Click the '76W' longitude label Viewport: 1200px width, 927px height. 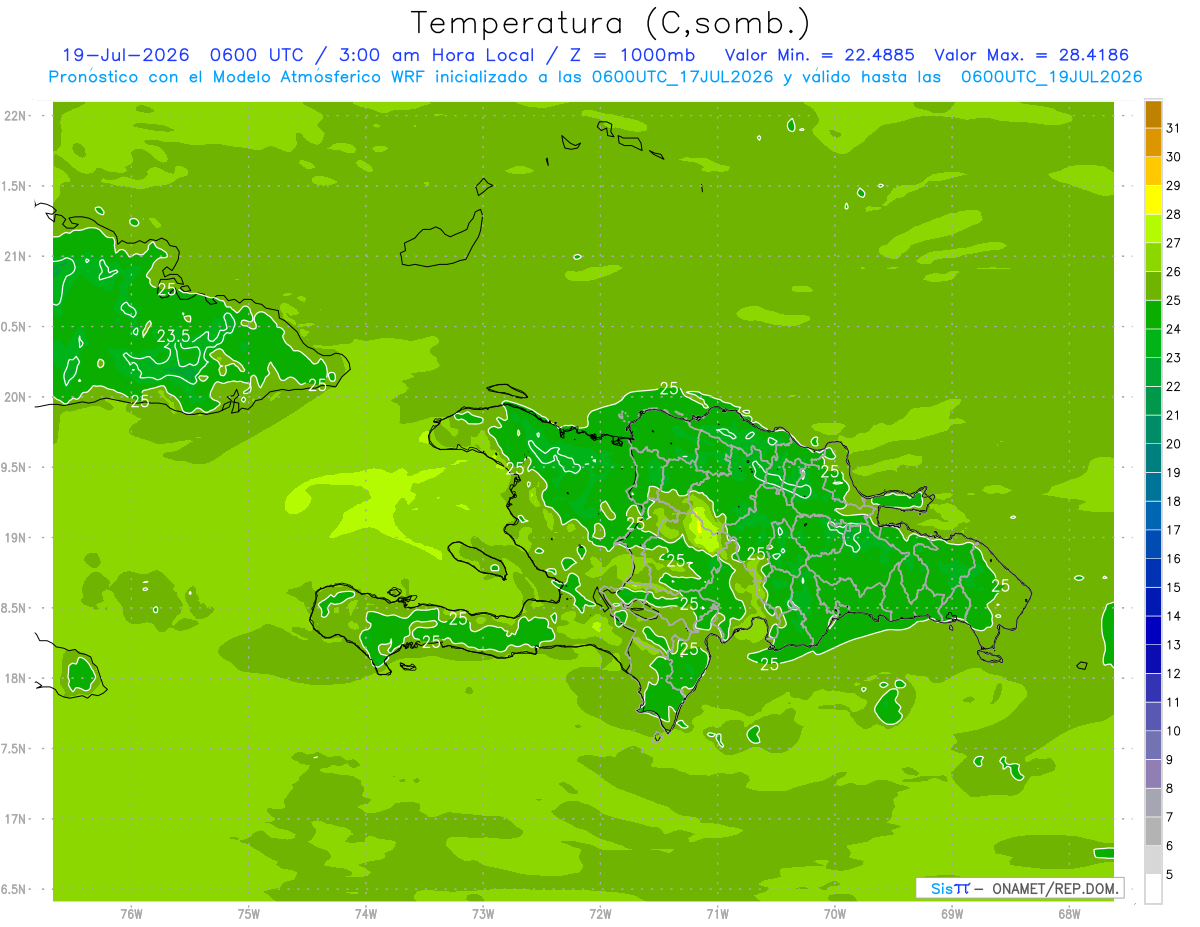pyautogui.click(x=131, y=913)
